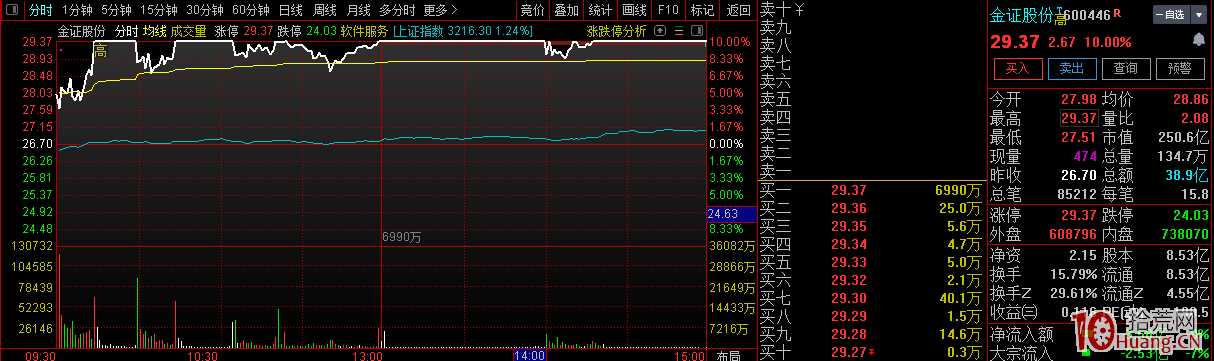Click the alert bell icon
This screenshot has height=361, width=1214.
tap(1199, 40)
